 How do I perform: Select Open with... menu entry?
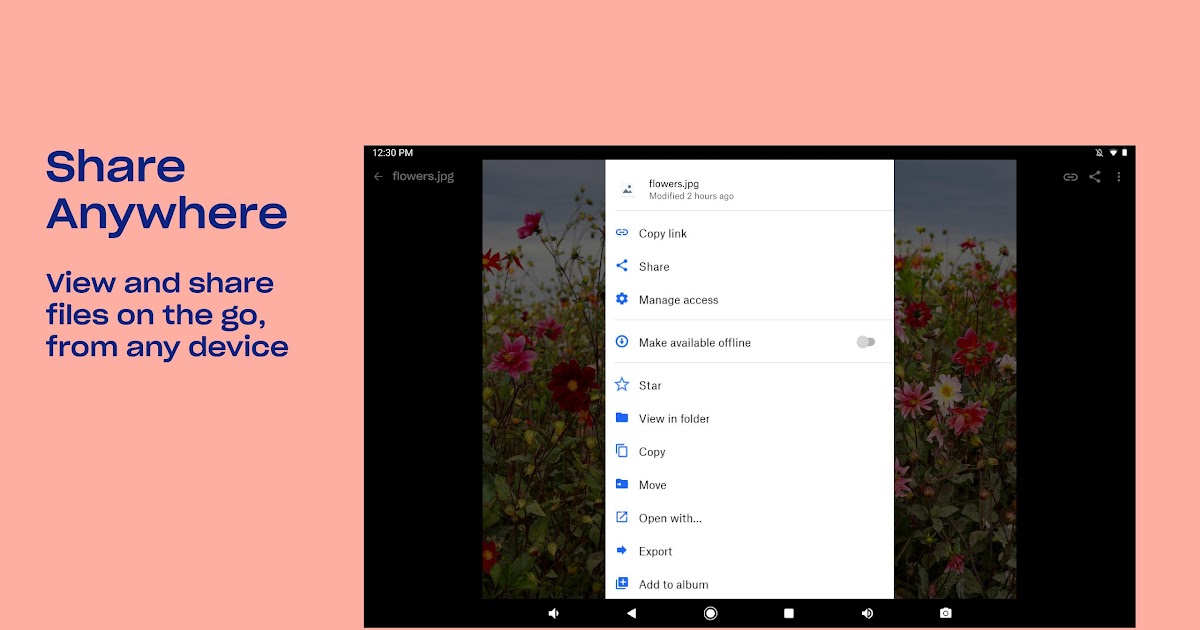point(750,518)
